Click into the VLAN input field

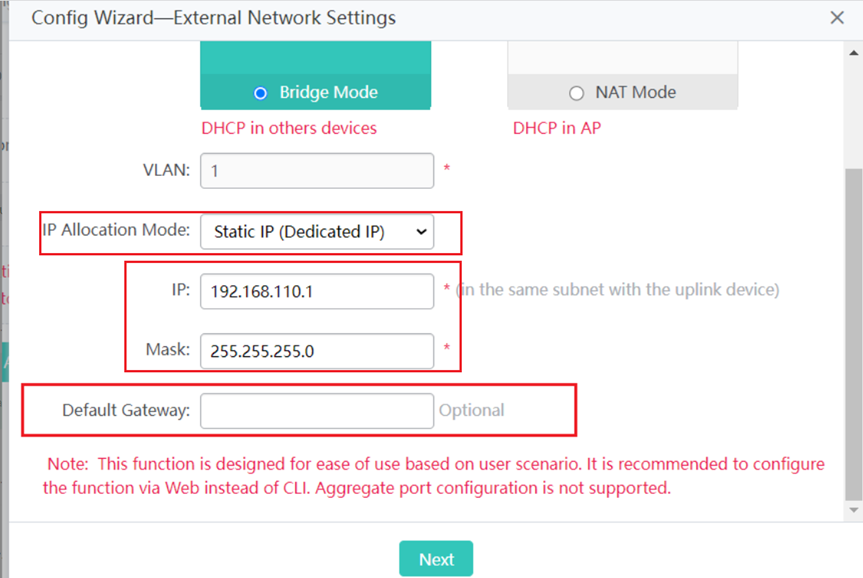click(317, 171)
